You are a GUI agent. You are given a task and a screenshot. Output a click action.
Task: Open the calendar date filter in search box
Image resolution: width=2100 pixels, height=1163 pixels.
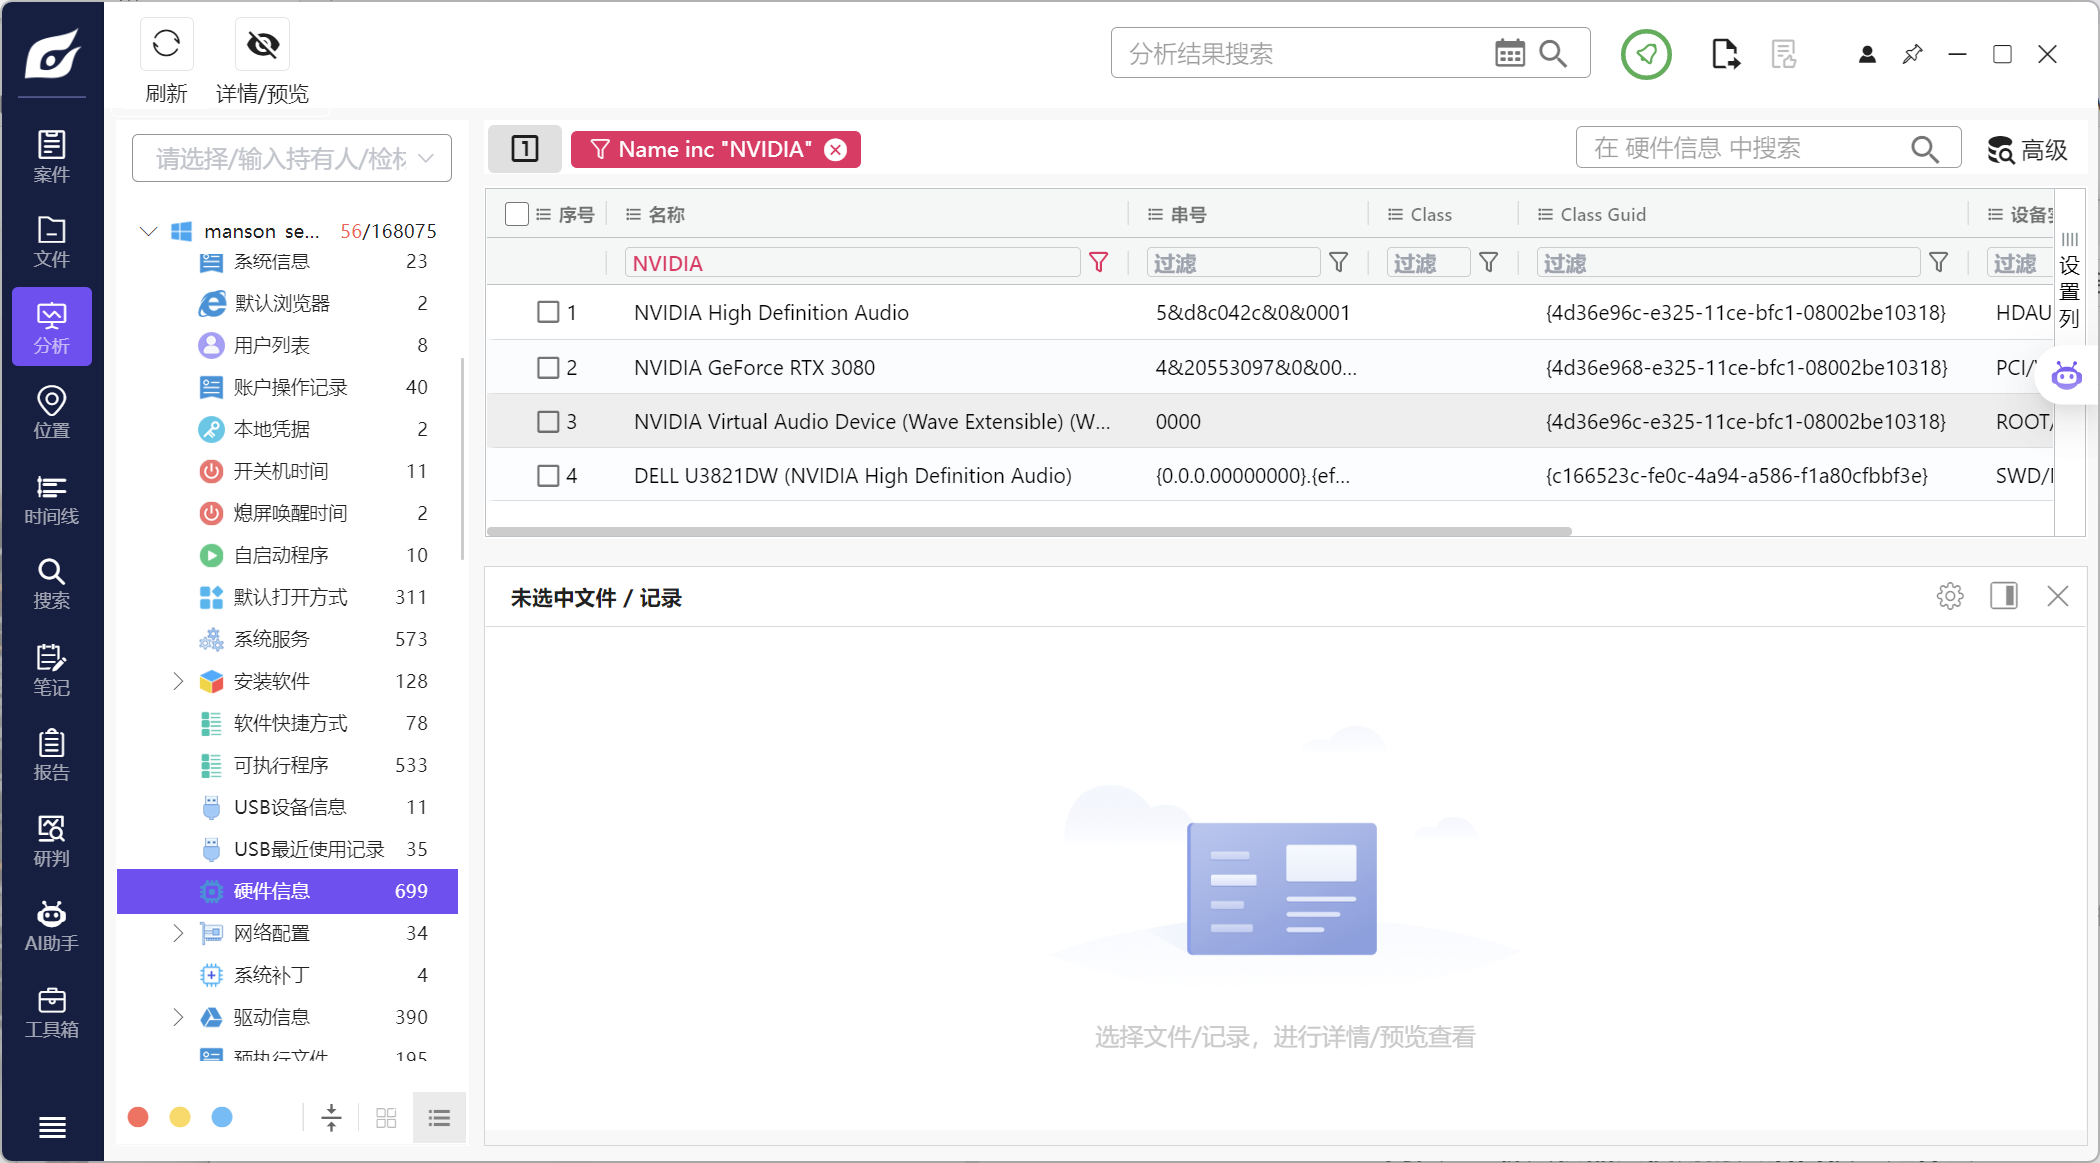(x=1509, y=53)
